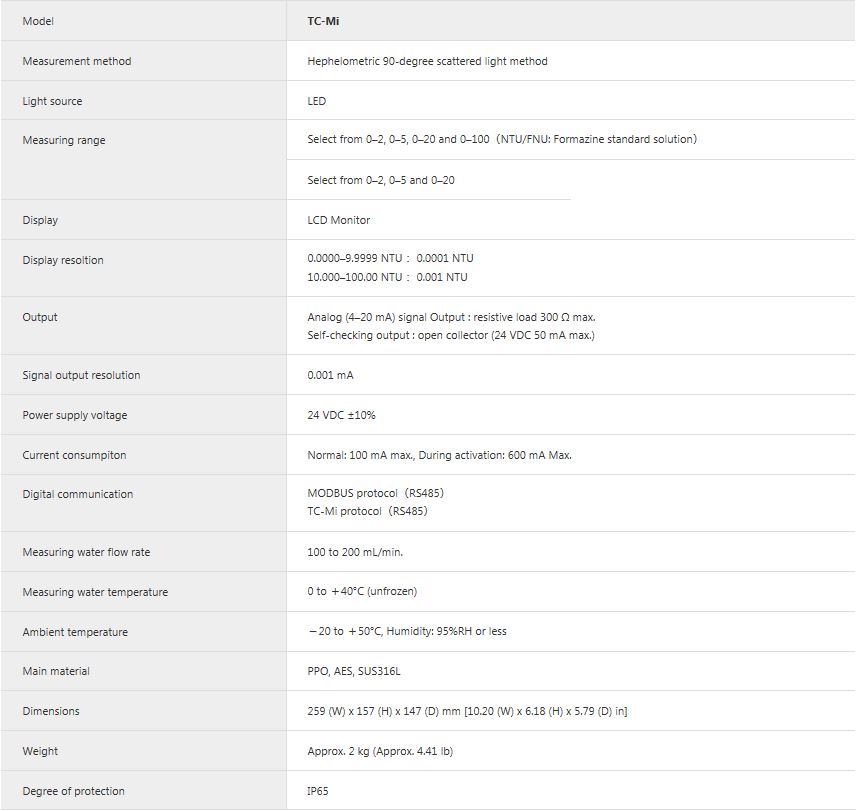Image resolution: width=860 pixels, height=811 pixels.
Task: Select the 0.0001 NTU resolution line
Action: (390, 258)
